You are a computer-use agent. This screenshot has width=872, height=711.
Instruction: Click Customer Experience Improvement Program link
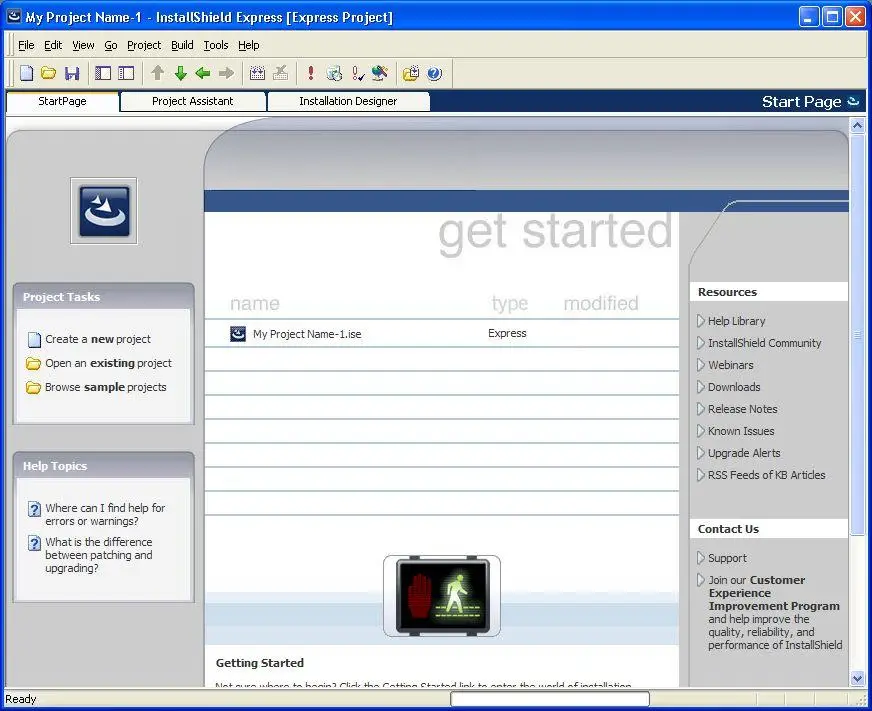[x=774, y=593]
